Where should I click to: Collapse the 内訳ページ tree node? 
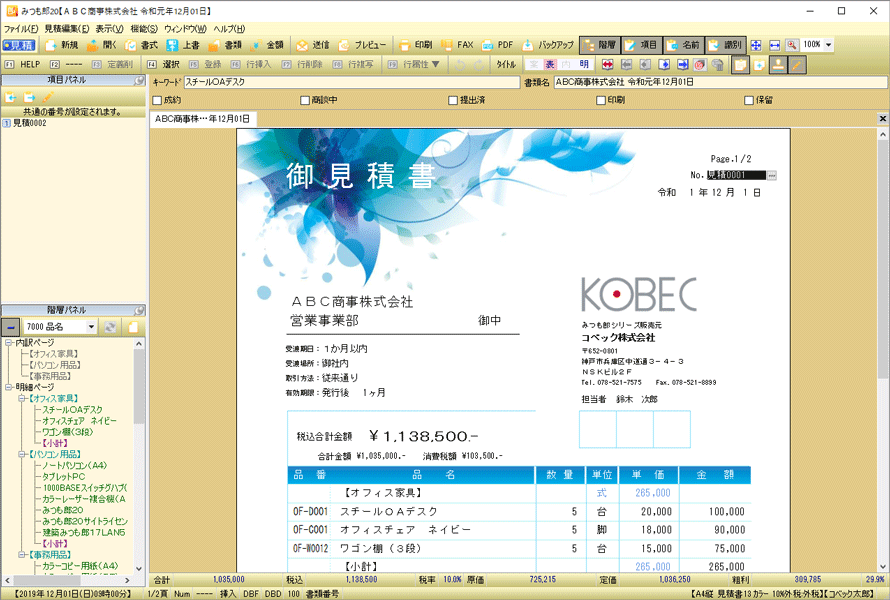coord(9,343)
